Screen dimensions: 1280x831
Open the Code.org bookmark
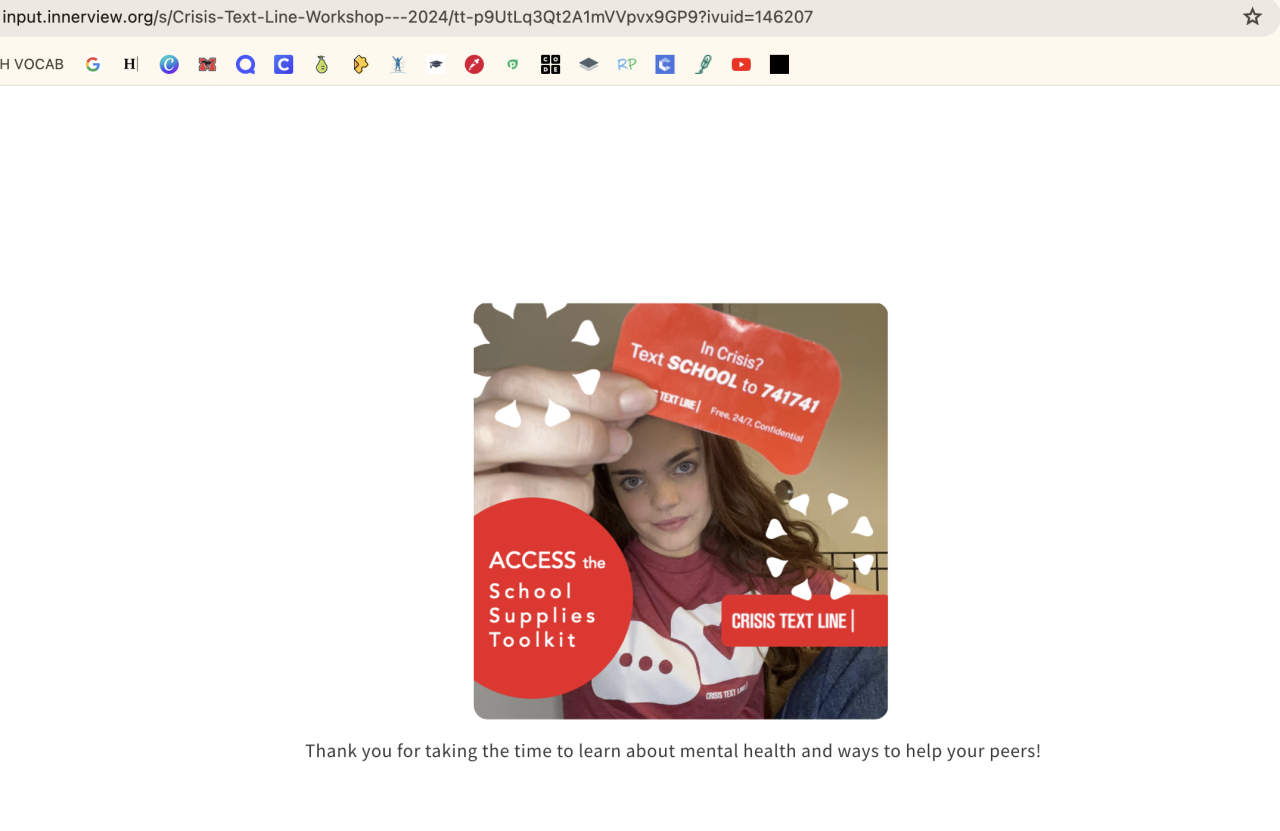pyautogui.click(x=550, y=64)
